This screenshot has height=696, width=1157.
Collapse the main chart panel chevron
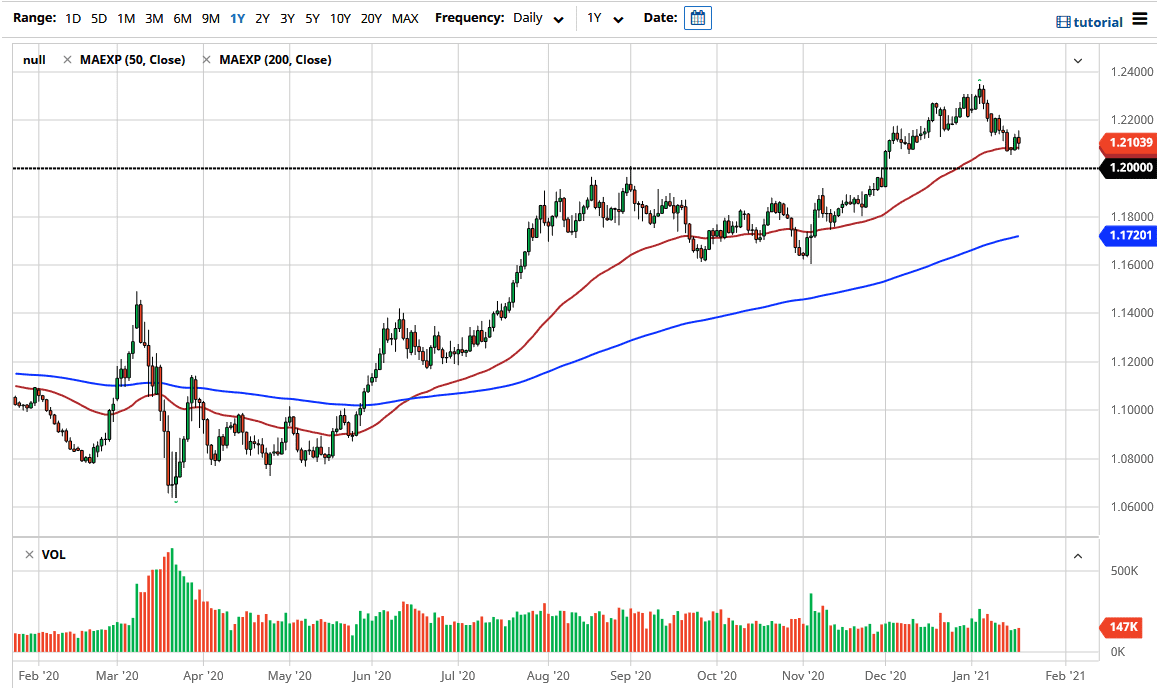(x=1078, y=60)
